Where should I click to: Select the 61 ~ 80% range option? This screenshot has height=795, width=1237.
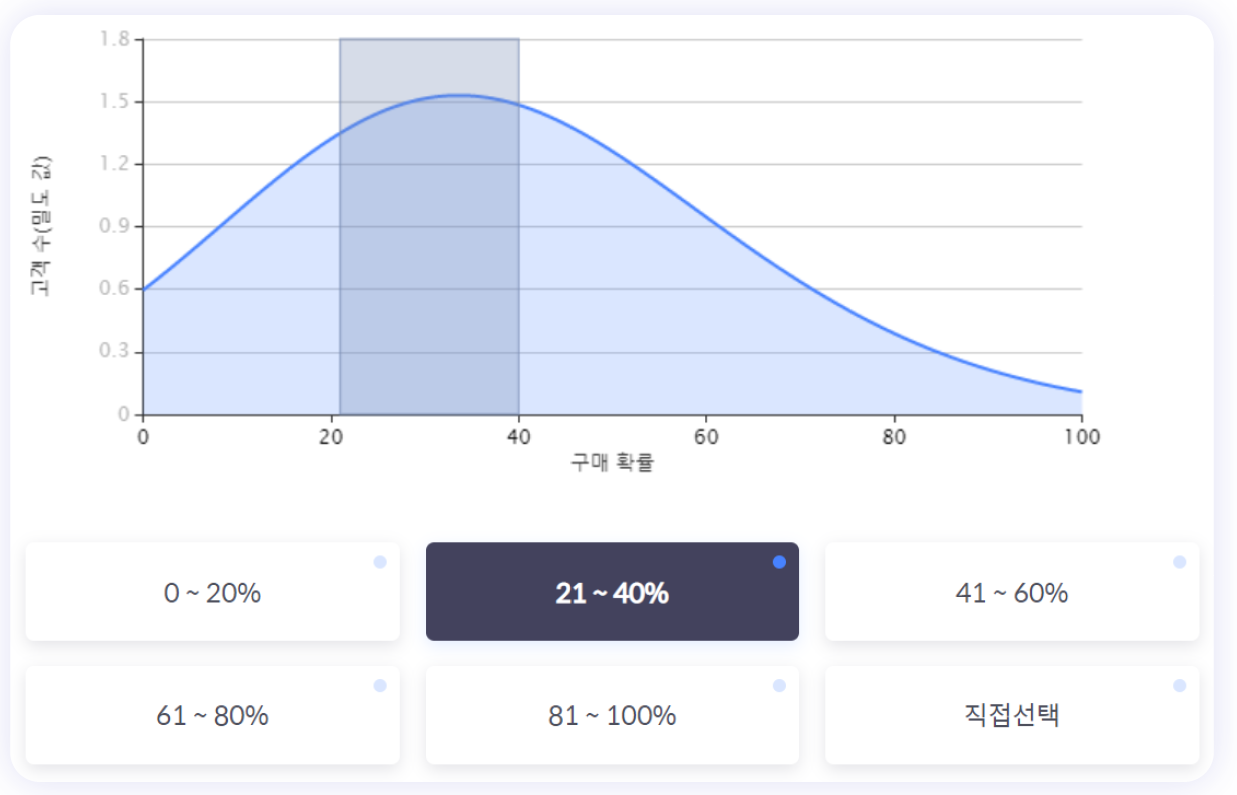point(212,716)
